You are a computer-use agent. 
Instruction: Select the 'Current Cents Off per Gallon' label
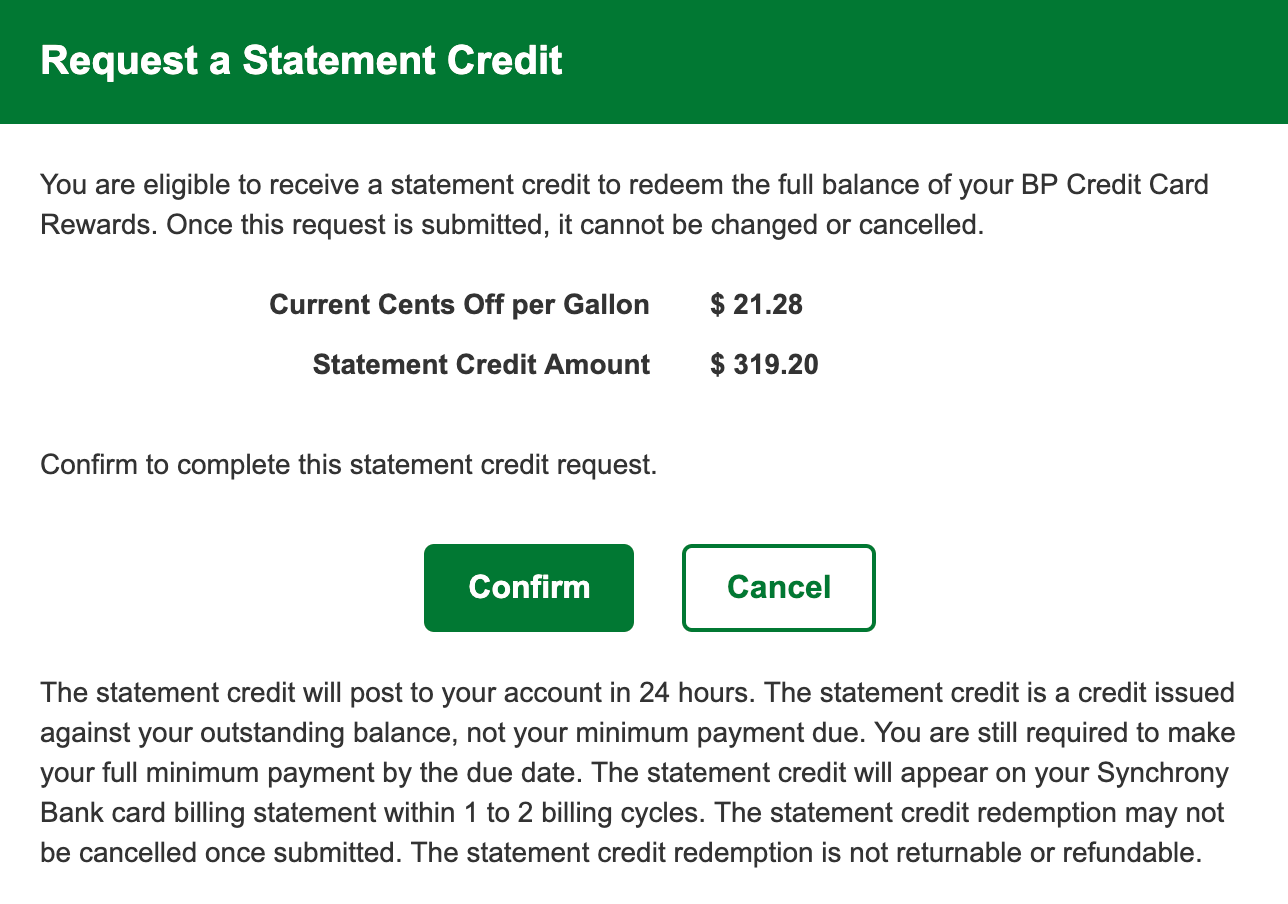[459, 305]
